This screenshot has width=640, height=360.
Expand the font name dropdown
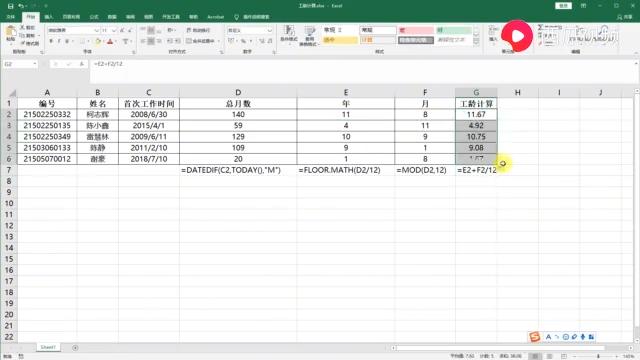(x=96, y=31)
